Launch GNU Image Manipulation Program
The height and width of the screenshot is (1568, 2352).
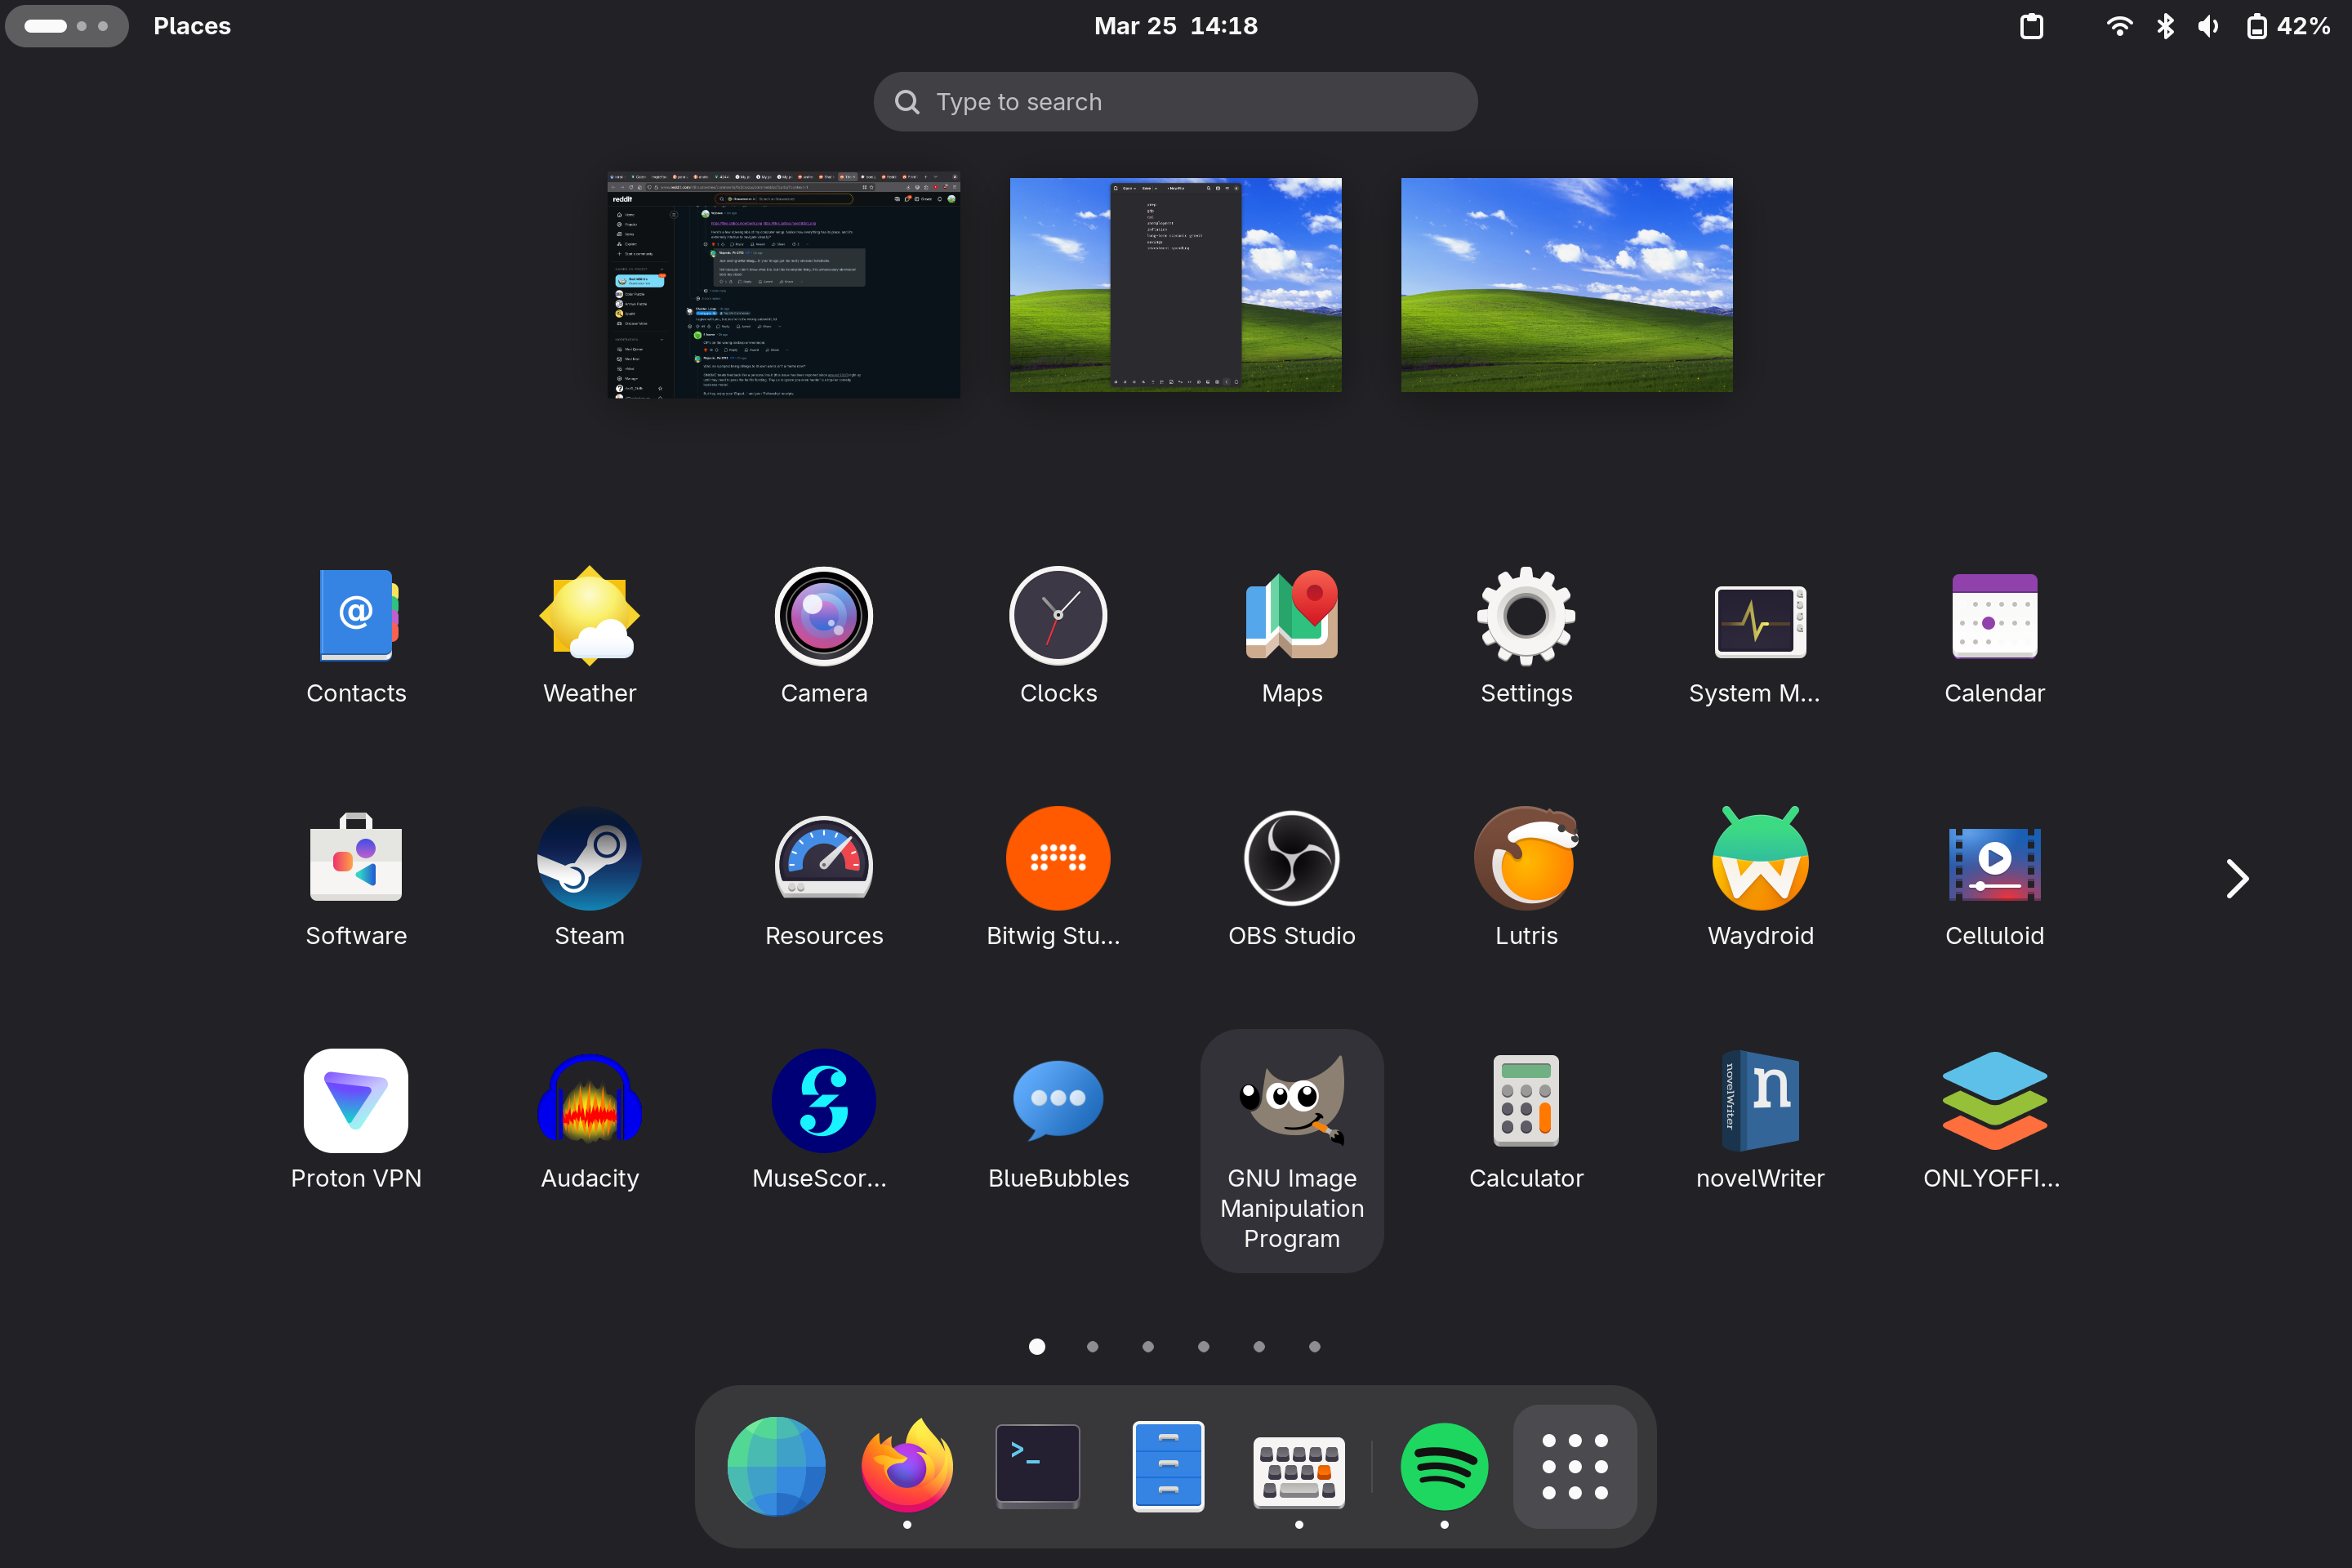tap(1291, 1100)
